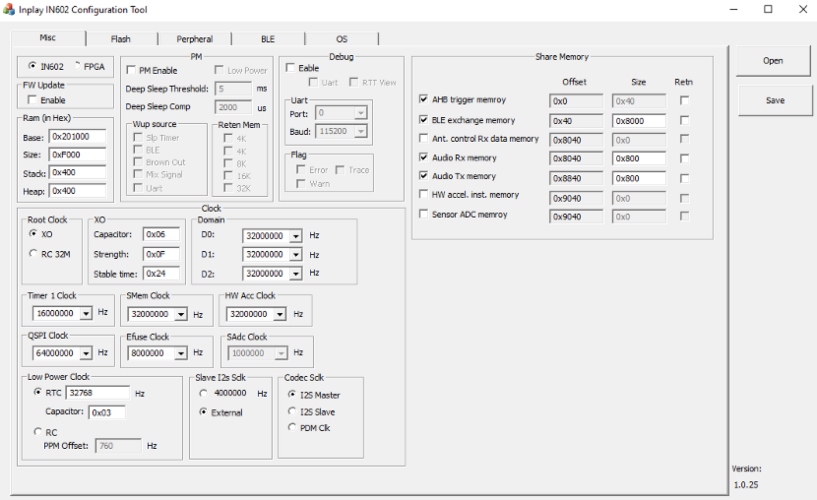This screenshot has width=817, height=500.
Task: Click the Ram Size input field
Action: click(x=77, y=155)
